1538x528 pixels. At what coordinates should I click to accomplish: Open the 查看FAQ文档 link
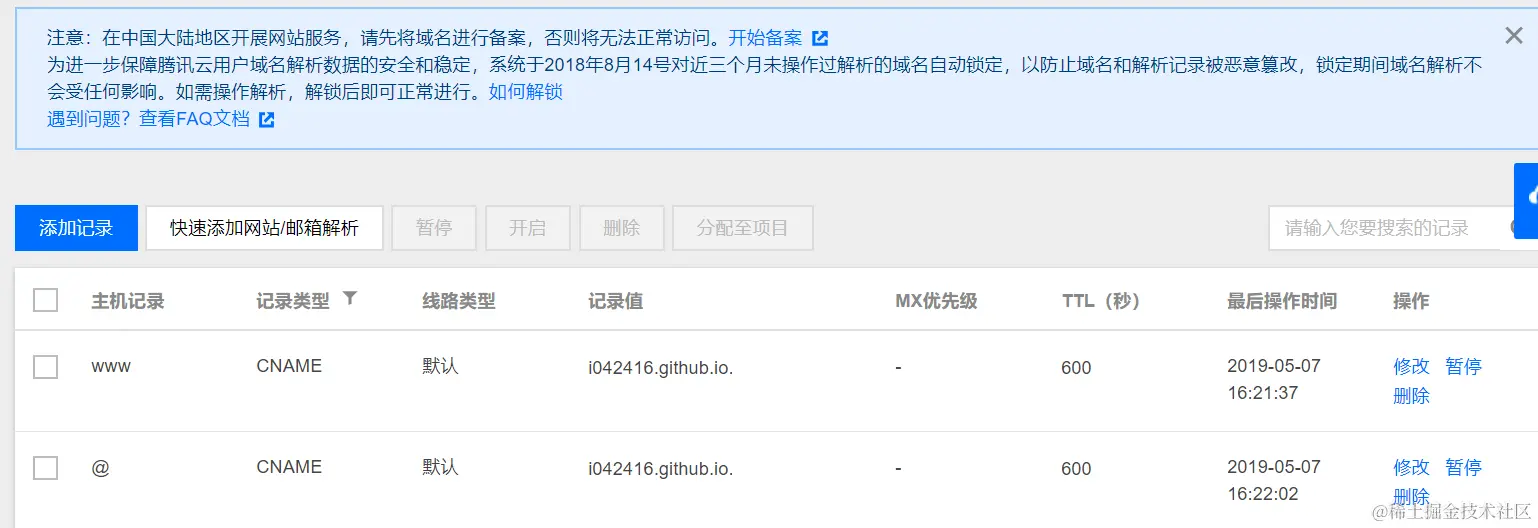194,120
